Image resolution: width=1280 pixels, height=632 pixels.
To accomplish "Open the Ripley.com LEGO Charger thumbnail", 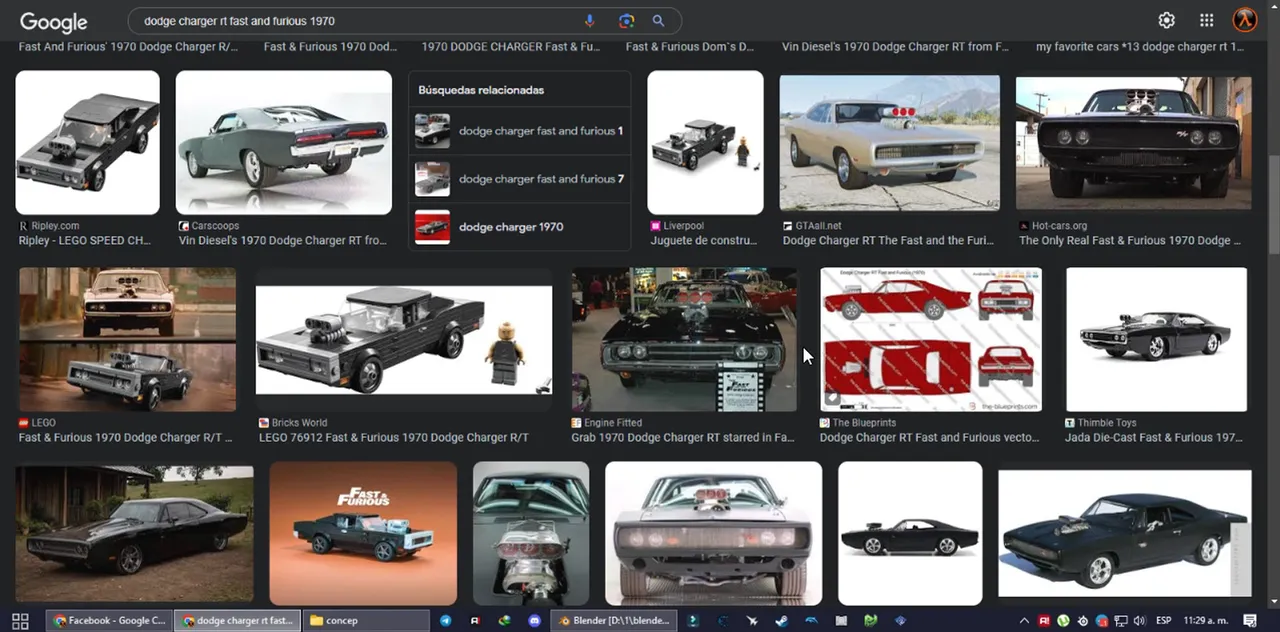I will pyautogui.click(x=88, y=142).
